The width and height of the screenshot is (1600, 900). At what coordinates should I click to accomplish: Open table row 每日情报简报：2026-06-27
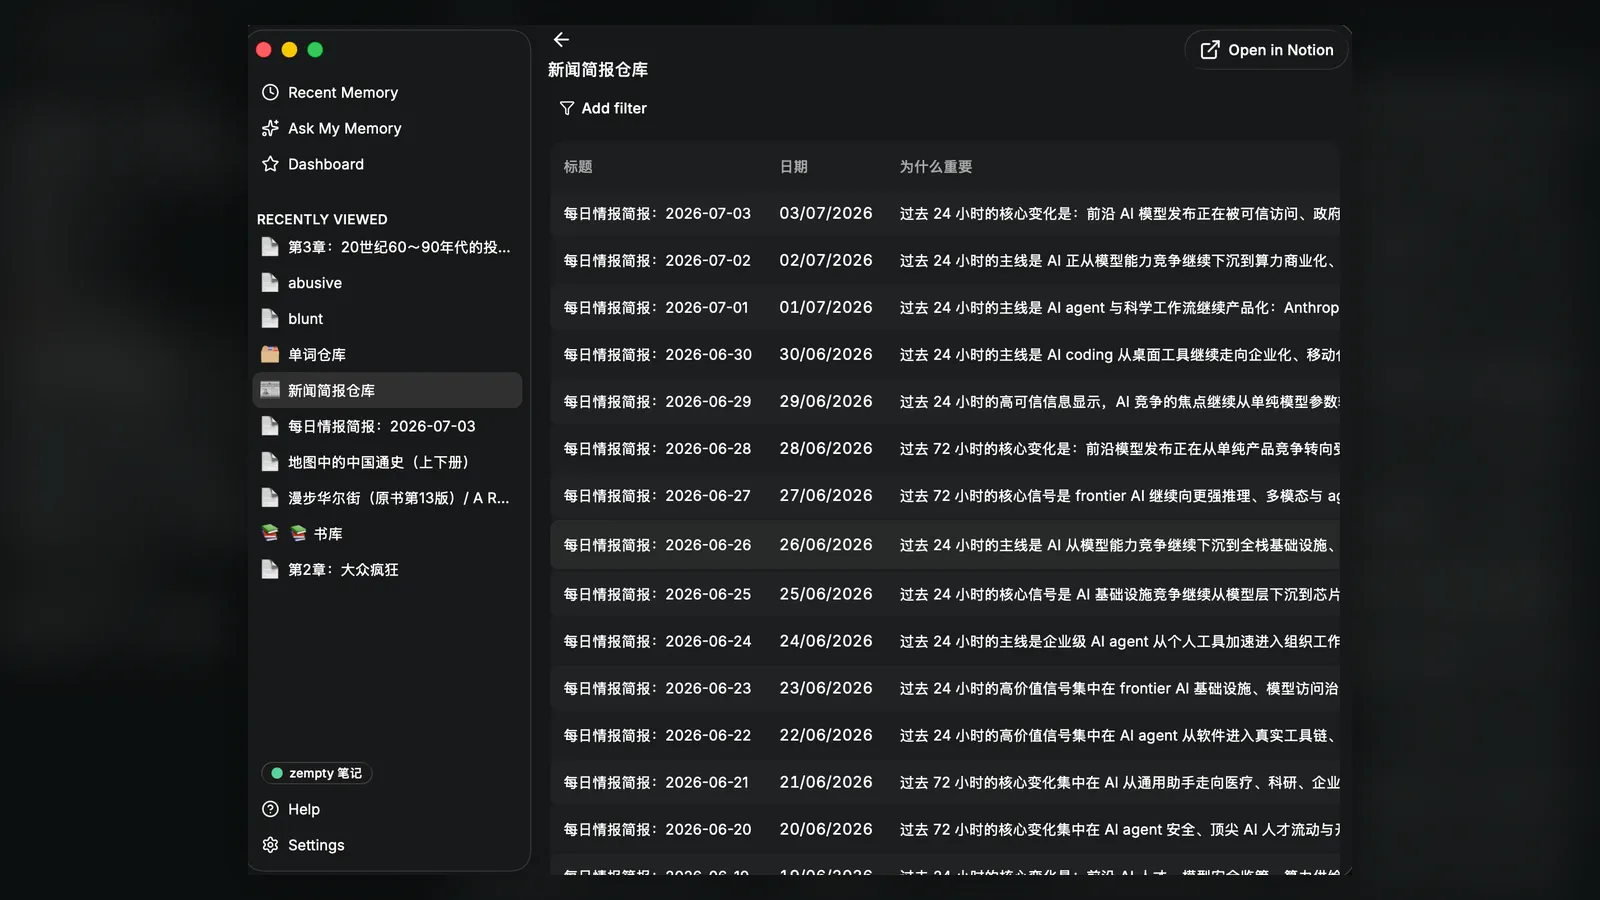tap(945, 496)
